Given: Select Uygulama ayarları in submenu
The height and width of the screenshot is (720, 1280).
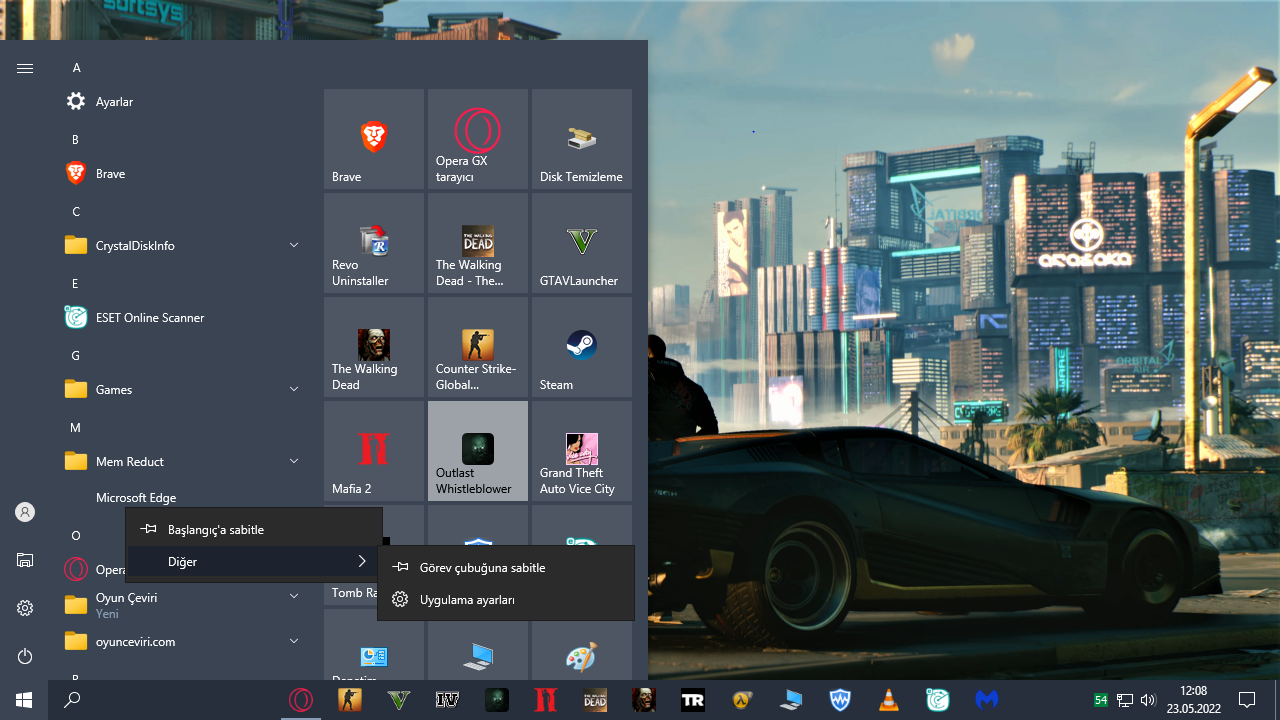Looking at the screenshot, I should [x=506, y=599].
